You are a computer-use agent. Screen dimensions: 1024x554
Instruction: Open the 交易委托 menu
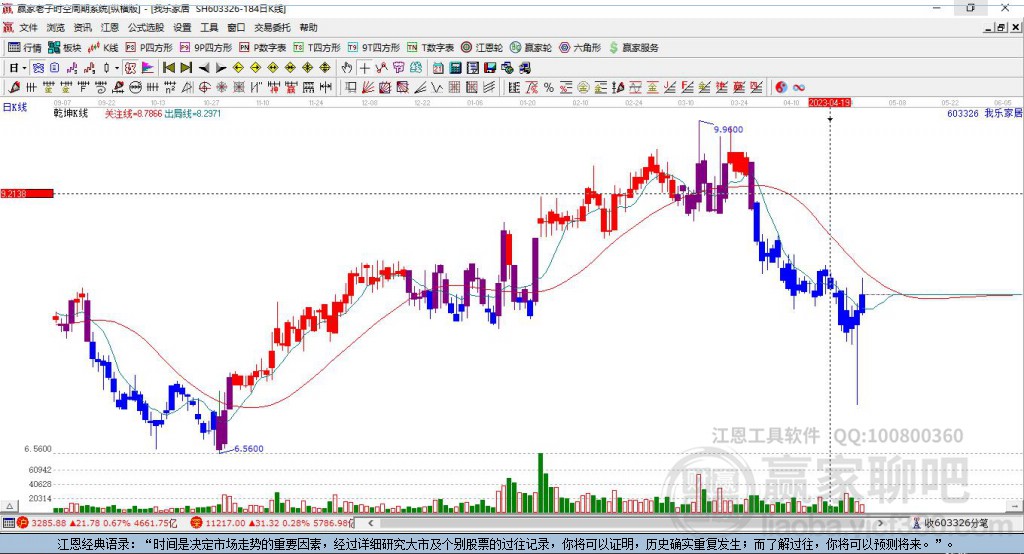tap(272, 27)
